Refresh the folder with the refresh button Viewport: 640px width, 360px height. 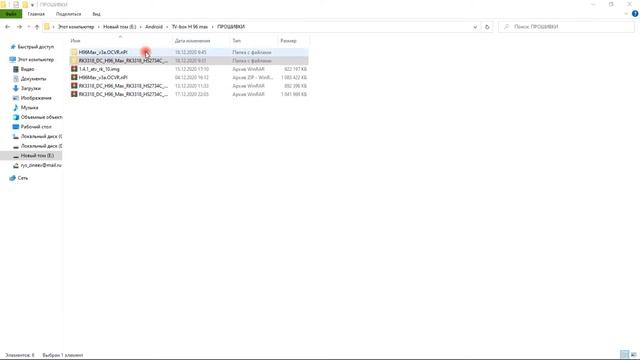[x=487, y=27]
